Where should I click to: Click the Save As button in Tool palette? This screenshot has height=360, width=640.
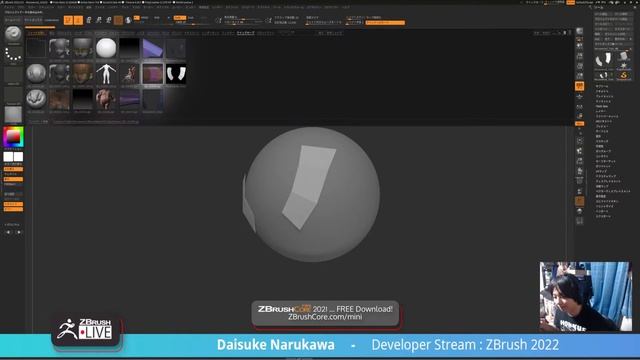click(x=623, y=14)
